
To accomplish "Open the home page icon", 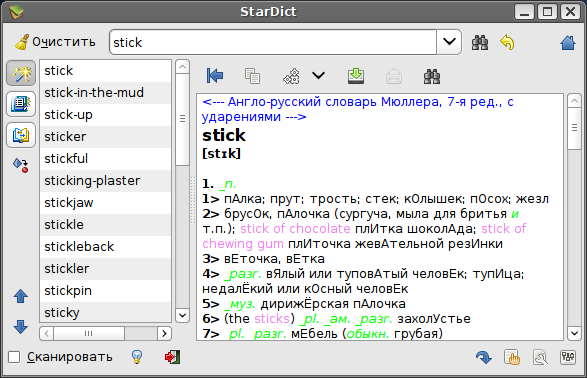I will [568, 42].
